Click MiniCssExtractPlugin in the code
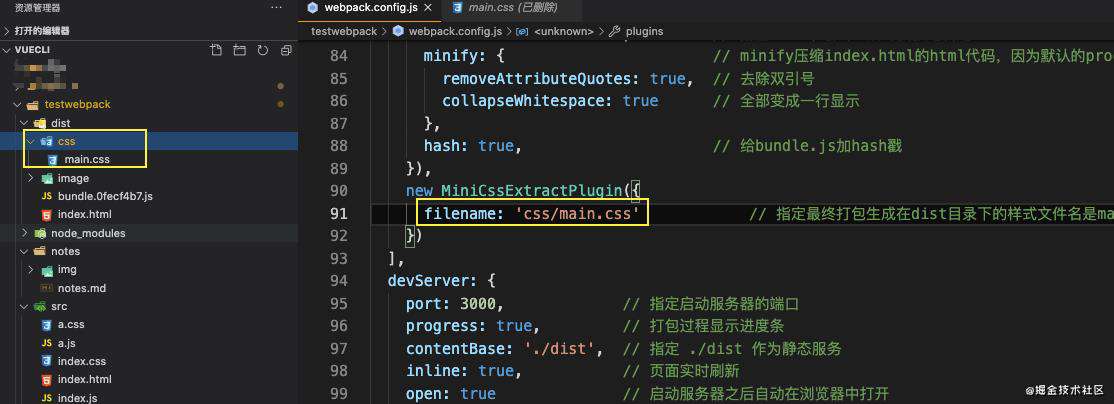Image resolution: width=1114 pixels, height=404 pixels. pos(533,190)
